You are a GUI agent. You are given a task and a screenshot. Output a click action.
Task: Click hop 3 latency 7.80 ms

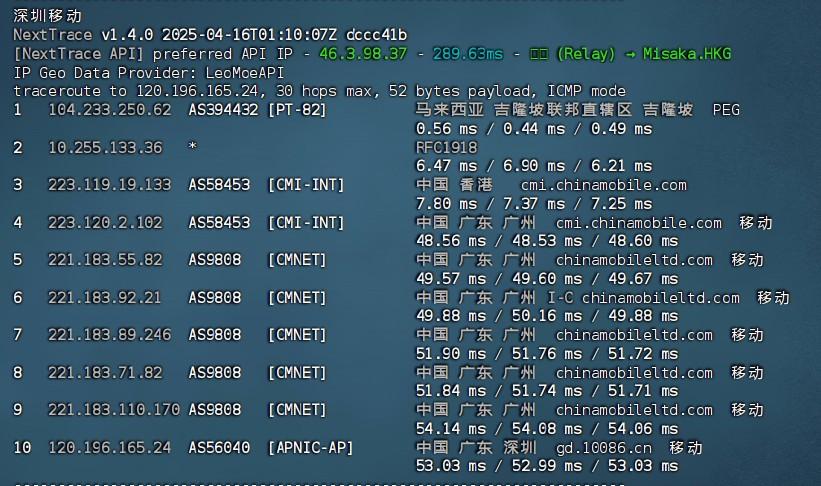[x=446, y=204]
